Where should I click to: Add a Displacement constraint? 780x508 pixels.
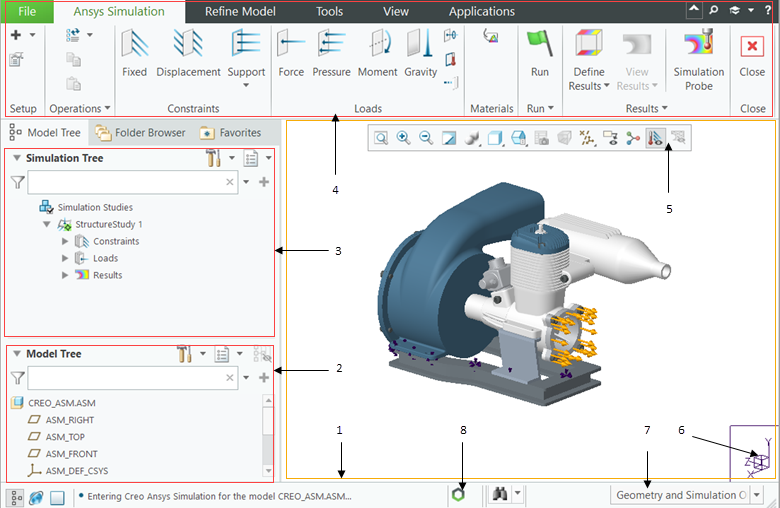pos(188,53)
